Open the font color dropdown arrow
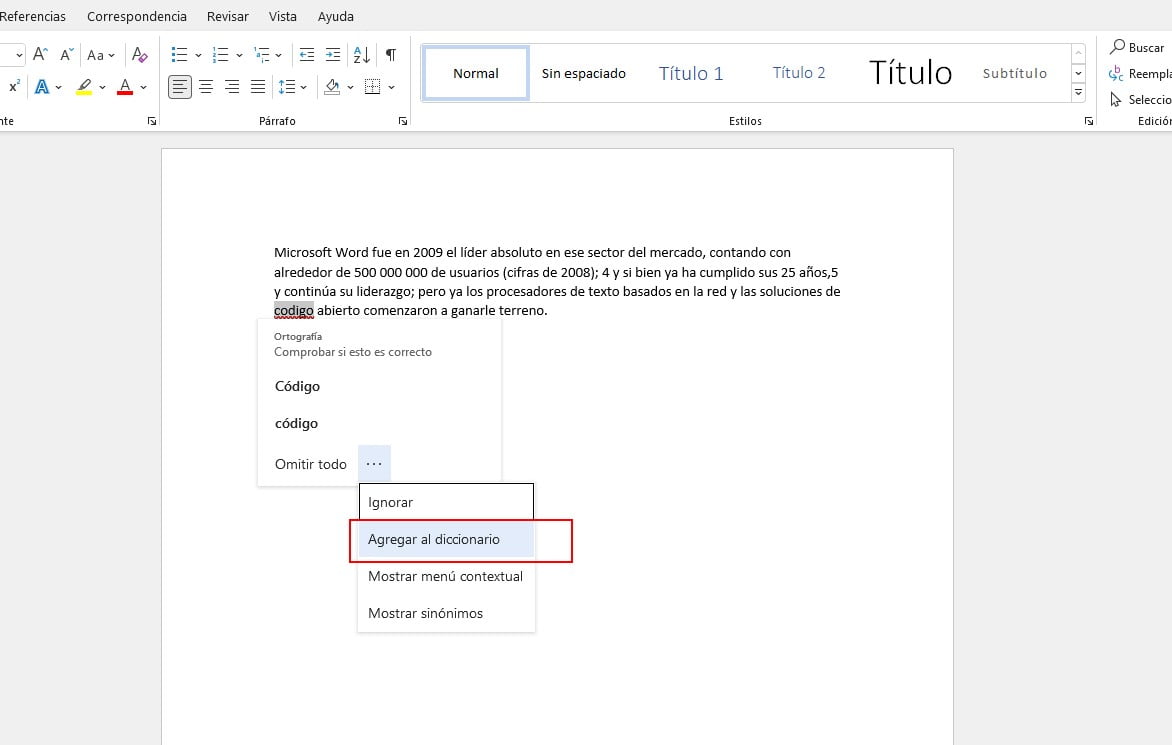Image resolution: width=1172 pixels, height=745 pixels. [x=143, y=87]
